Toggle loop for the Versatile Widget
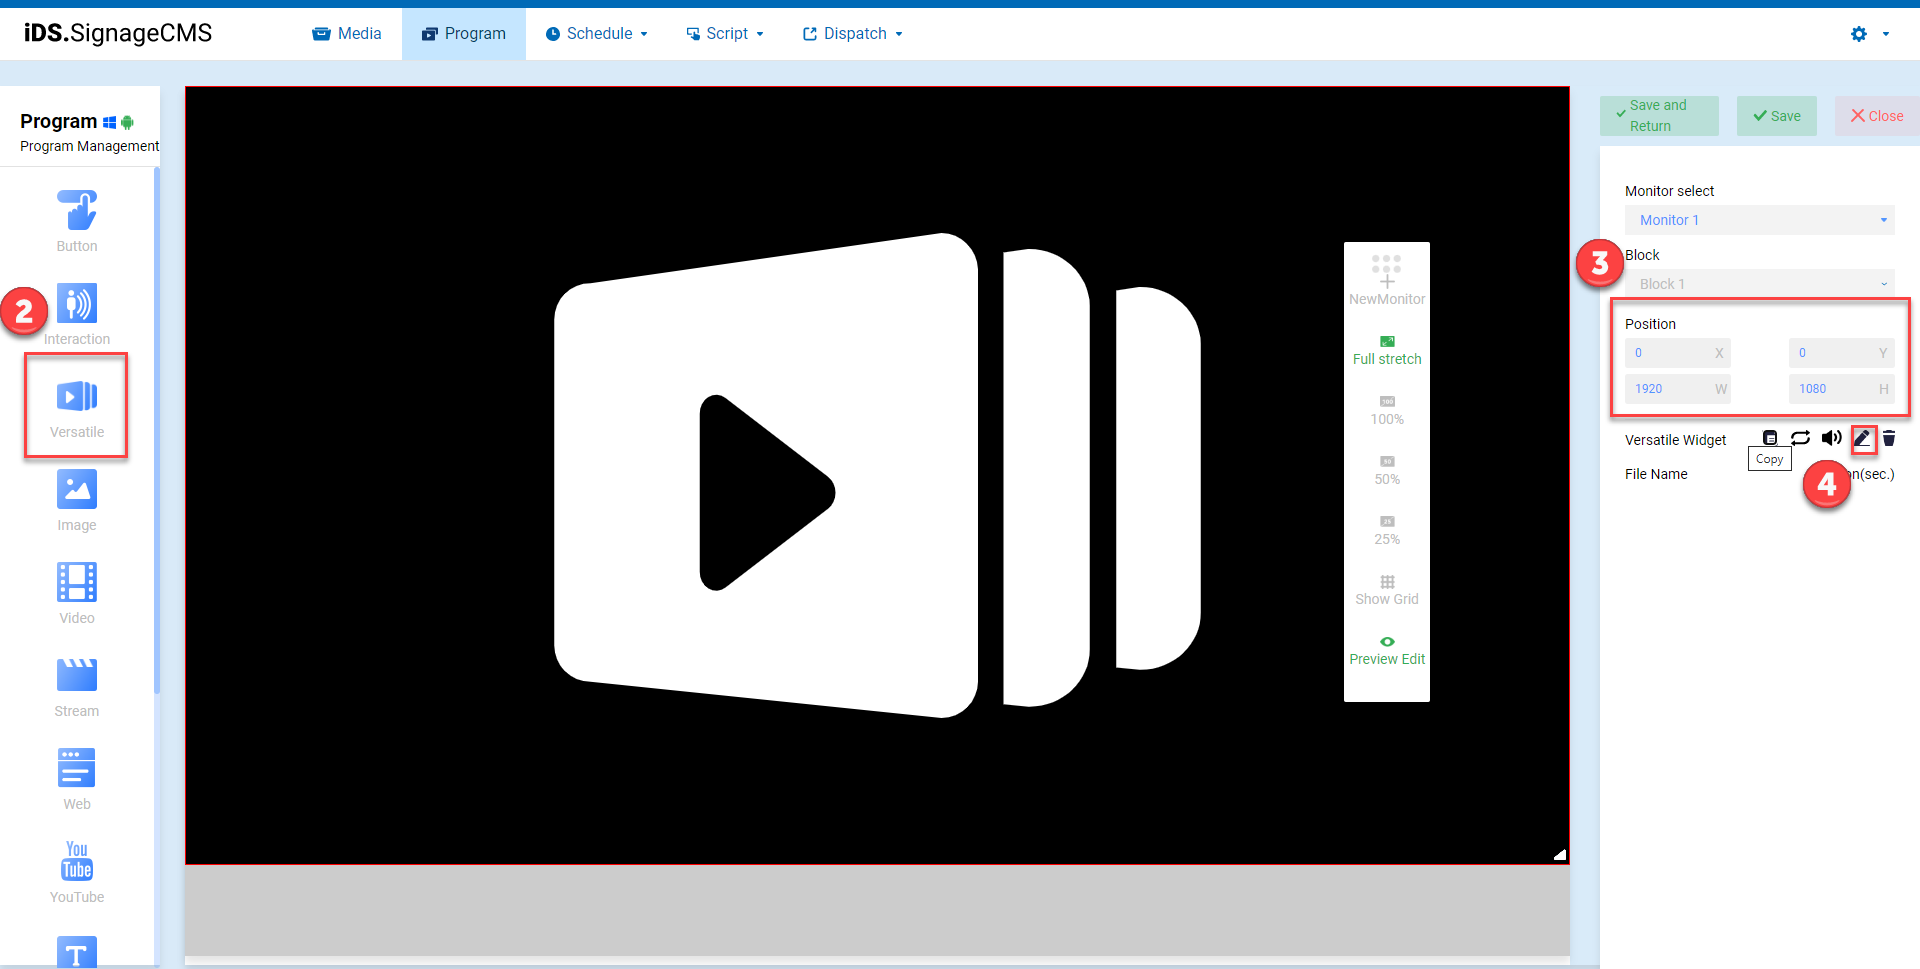Screen dimensions: 1920x969 [1800, 438]
